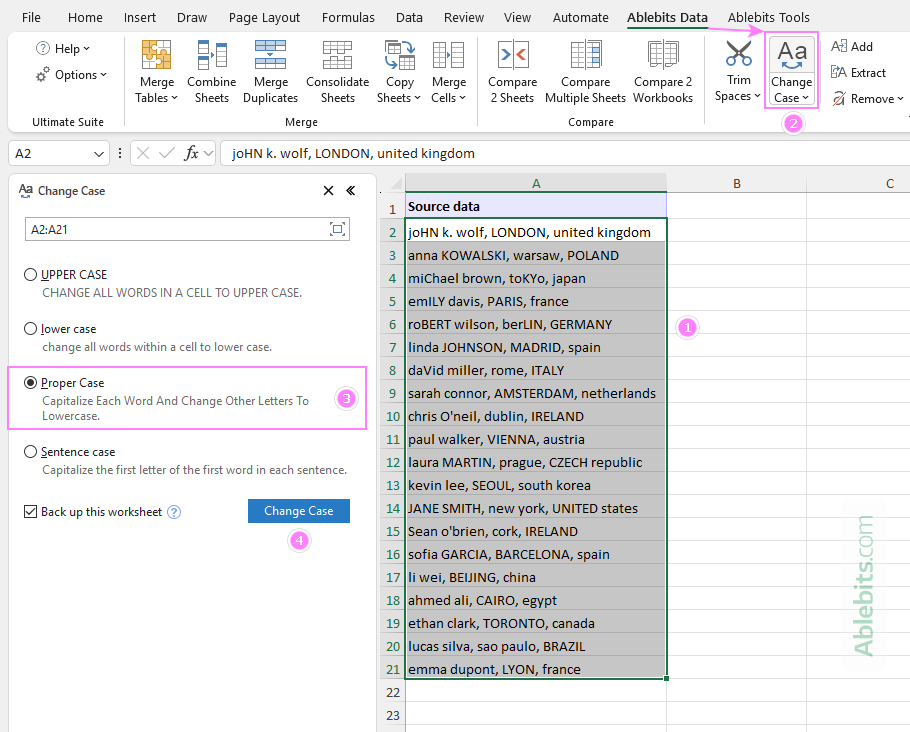The image size is (910, 732).
Task: Select the UPPER CASE option
Action: click(30, 274)
